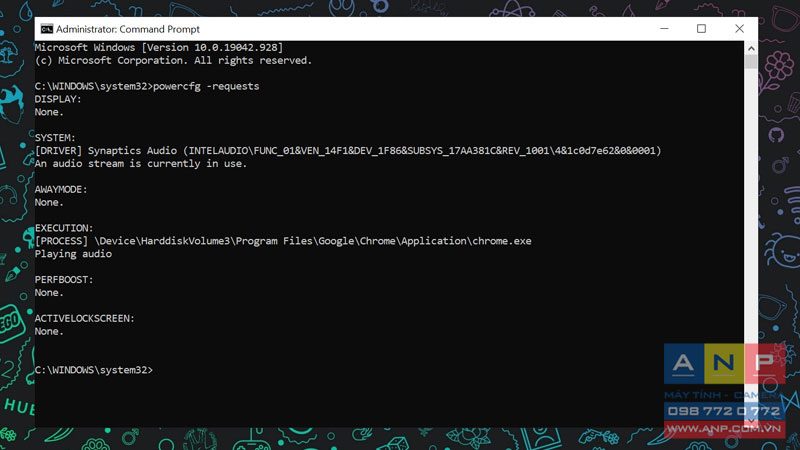Click the scrollbar up arrow
This screenshot has height=450, width=800.
click(x=751, y=48)
